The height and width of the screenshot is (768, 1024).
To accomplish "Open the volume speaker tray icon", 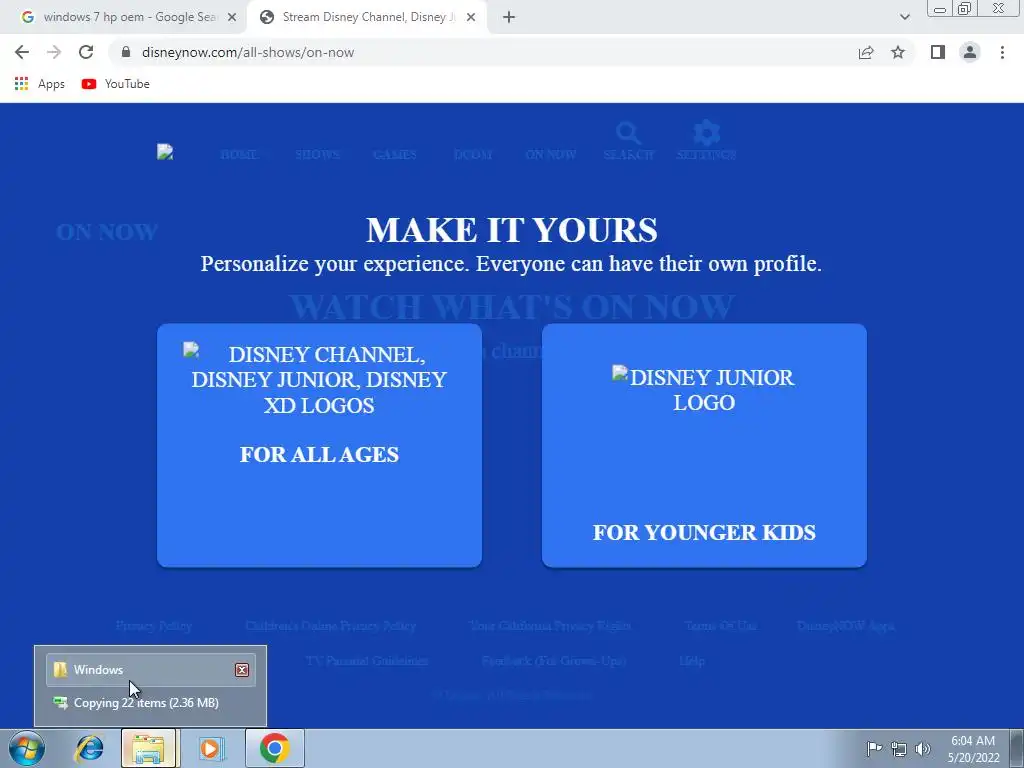I will pos(922,748).
